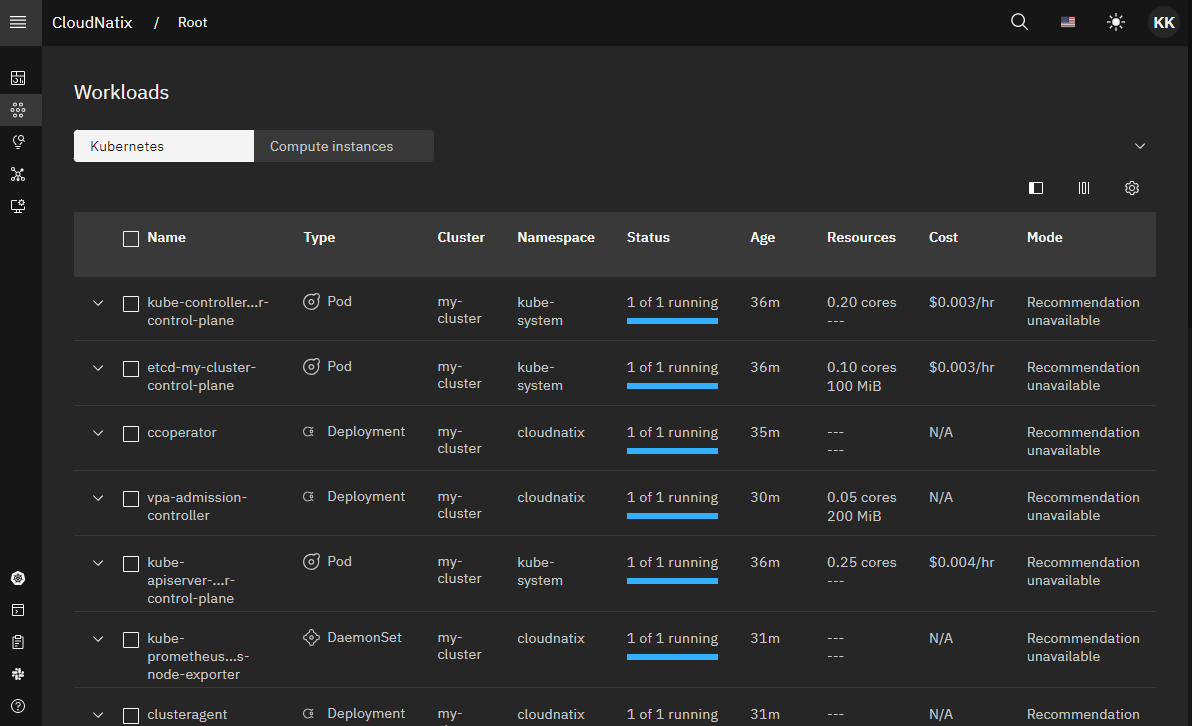Click the US flag language selector
The image size is (1192, 726).
pyautogui.click(x=1068, y=22)
